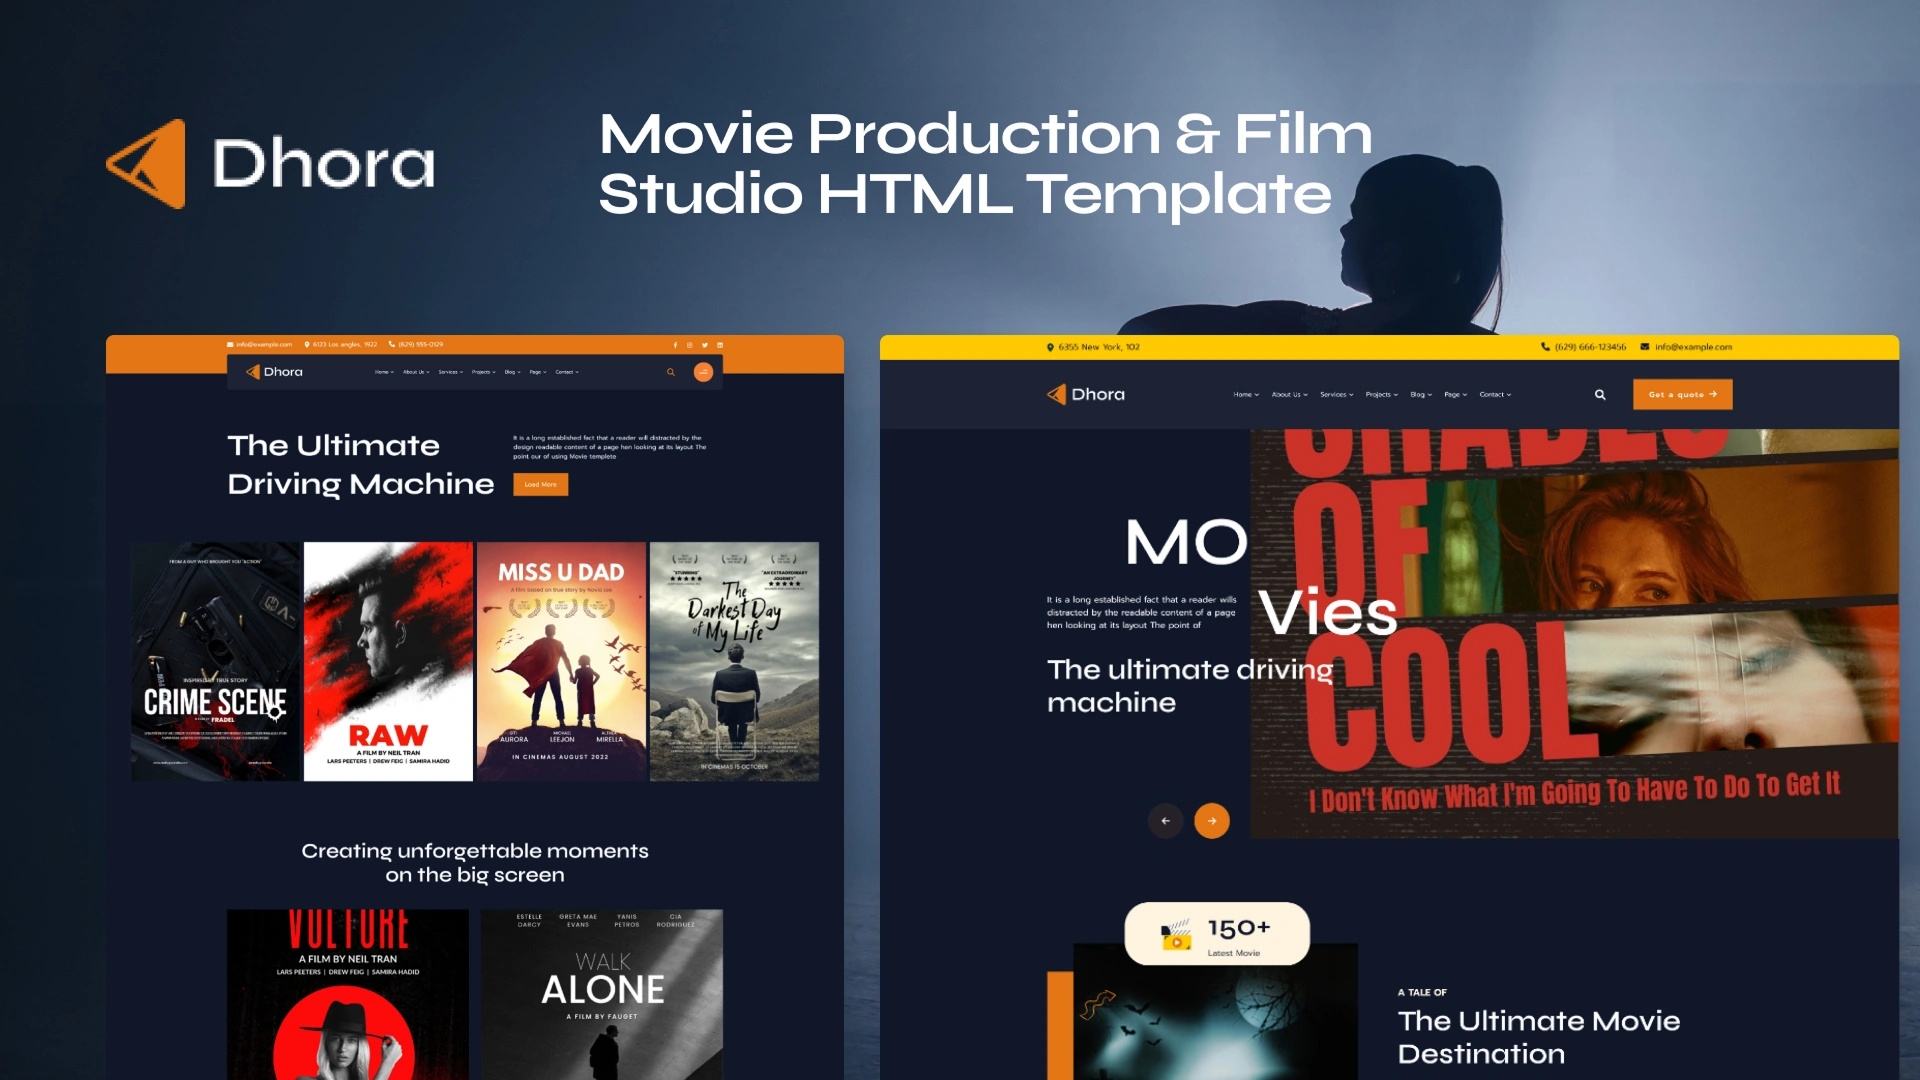Click LinkedIn icon in orange-header page
Image resolution: width=1920 pixels, height=1080 pixels.
(719, 345)
